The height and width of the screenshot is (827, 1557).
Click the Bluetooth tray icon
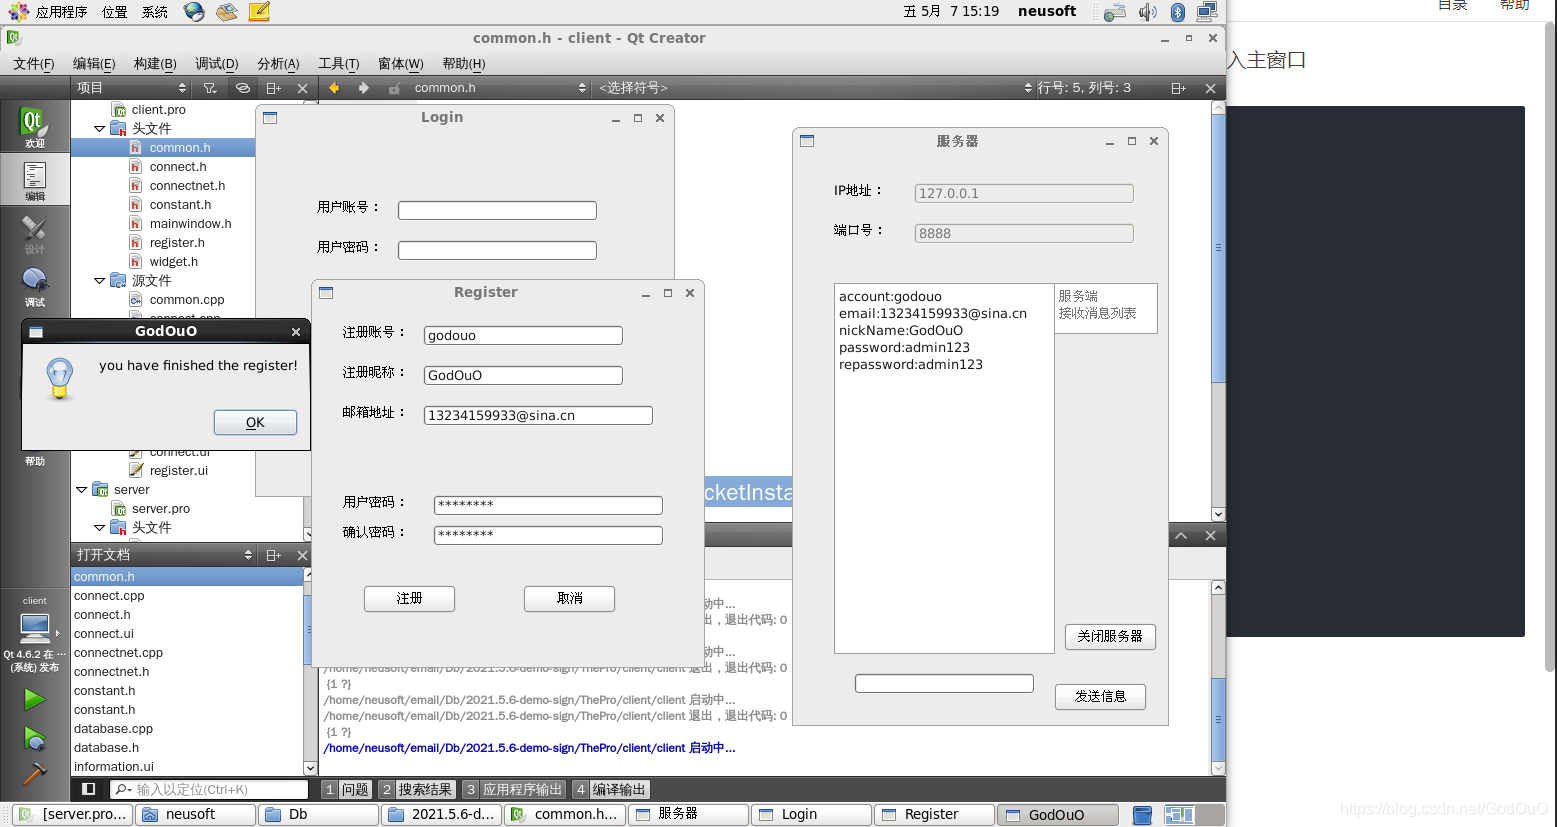[1177, 12]
